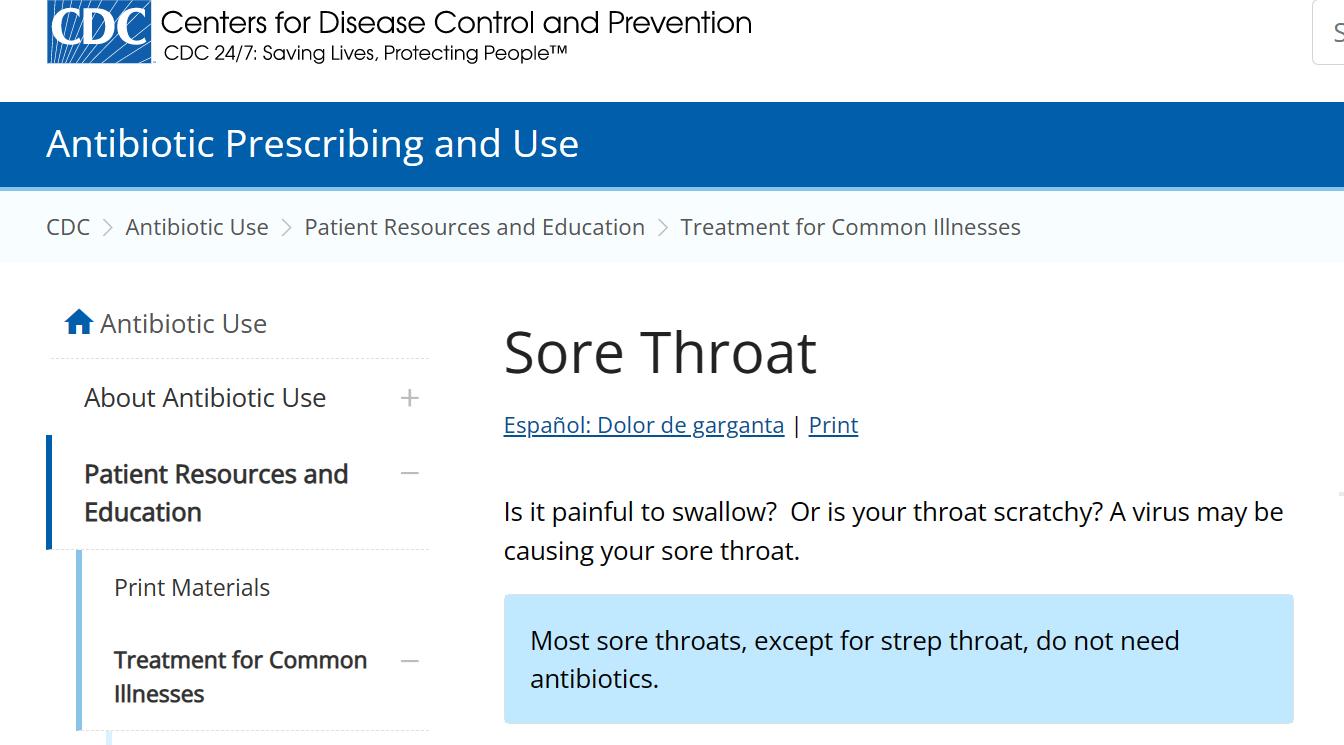Switch to Español: Dolor de garganta
The image size is (1344, 745).
pyautogui.click(x=643, y=425)
